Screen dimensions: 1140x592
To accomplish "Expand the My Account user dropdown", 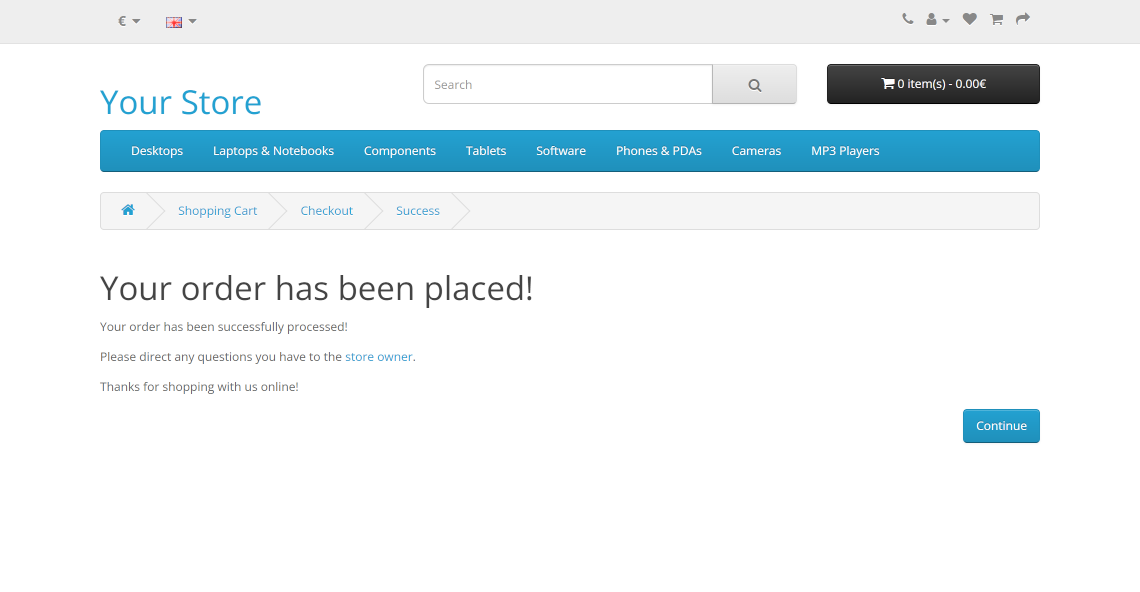I will (937, 19).
